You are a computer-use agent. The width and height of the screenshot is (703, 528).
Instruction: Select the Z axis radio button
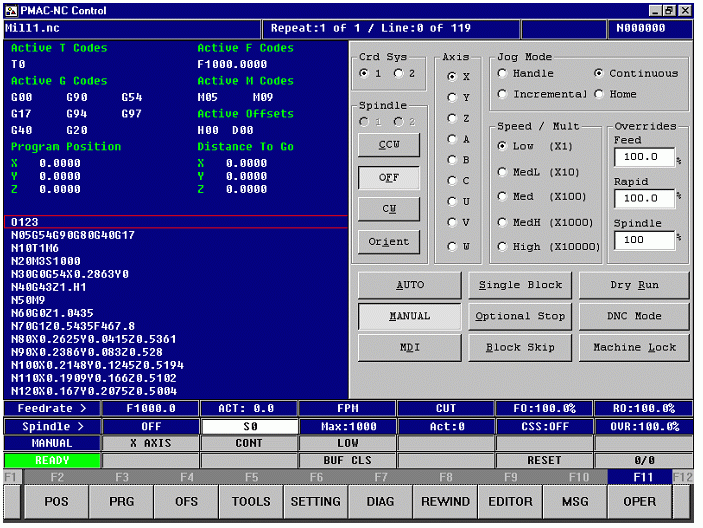click(x=452, y=118)
